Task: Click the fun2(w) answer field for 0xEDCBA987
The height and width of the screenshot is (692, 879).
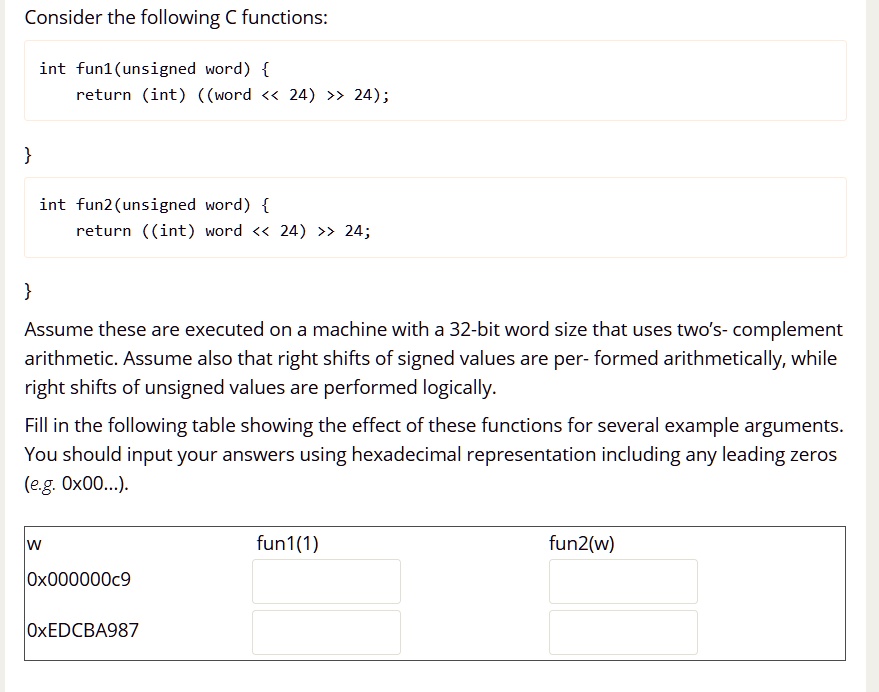Action: click(622, 631)
